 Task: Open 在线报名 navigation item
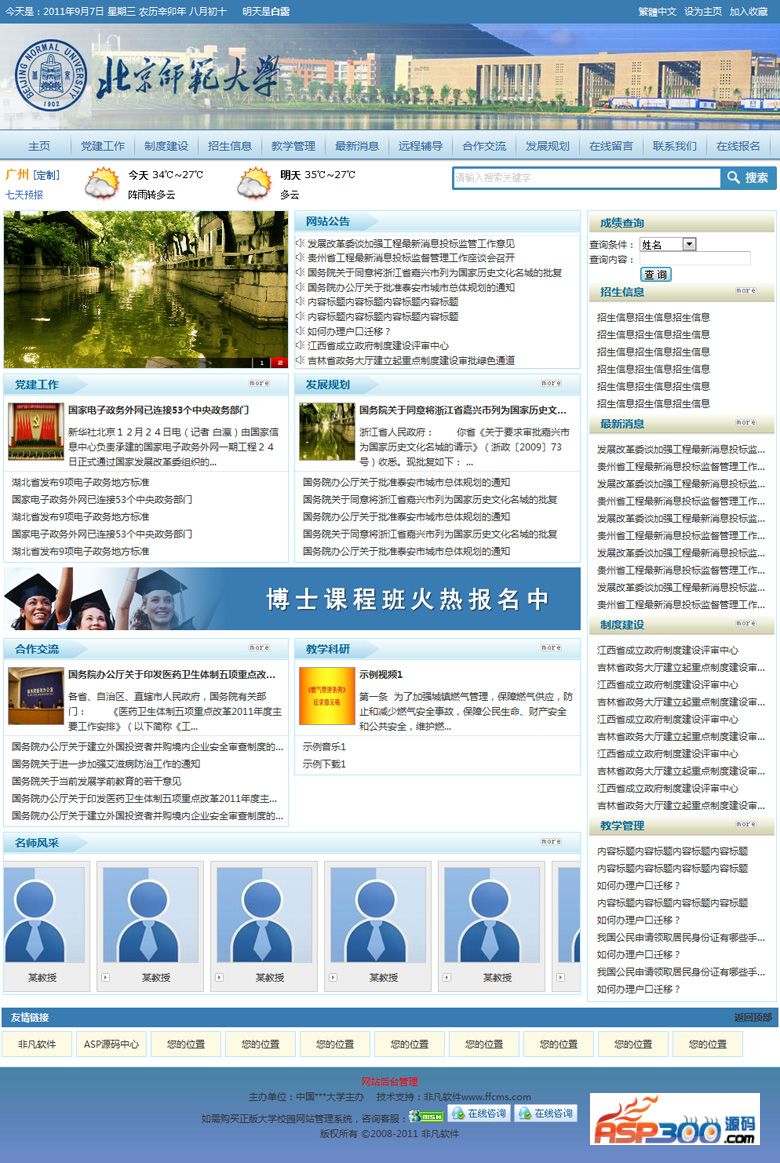738,146
